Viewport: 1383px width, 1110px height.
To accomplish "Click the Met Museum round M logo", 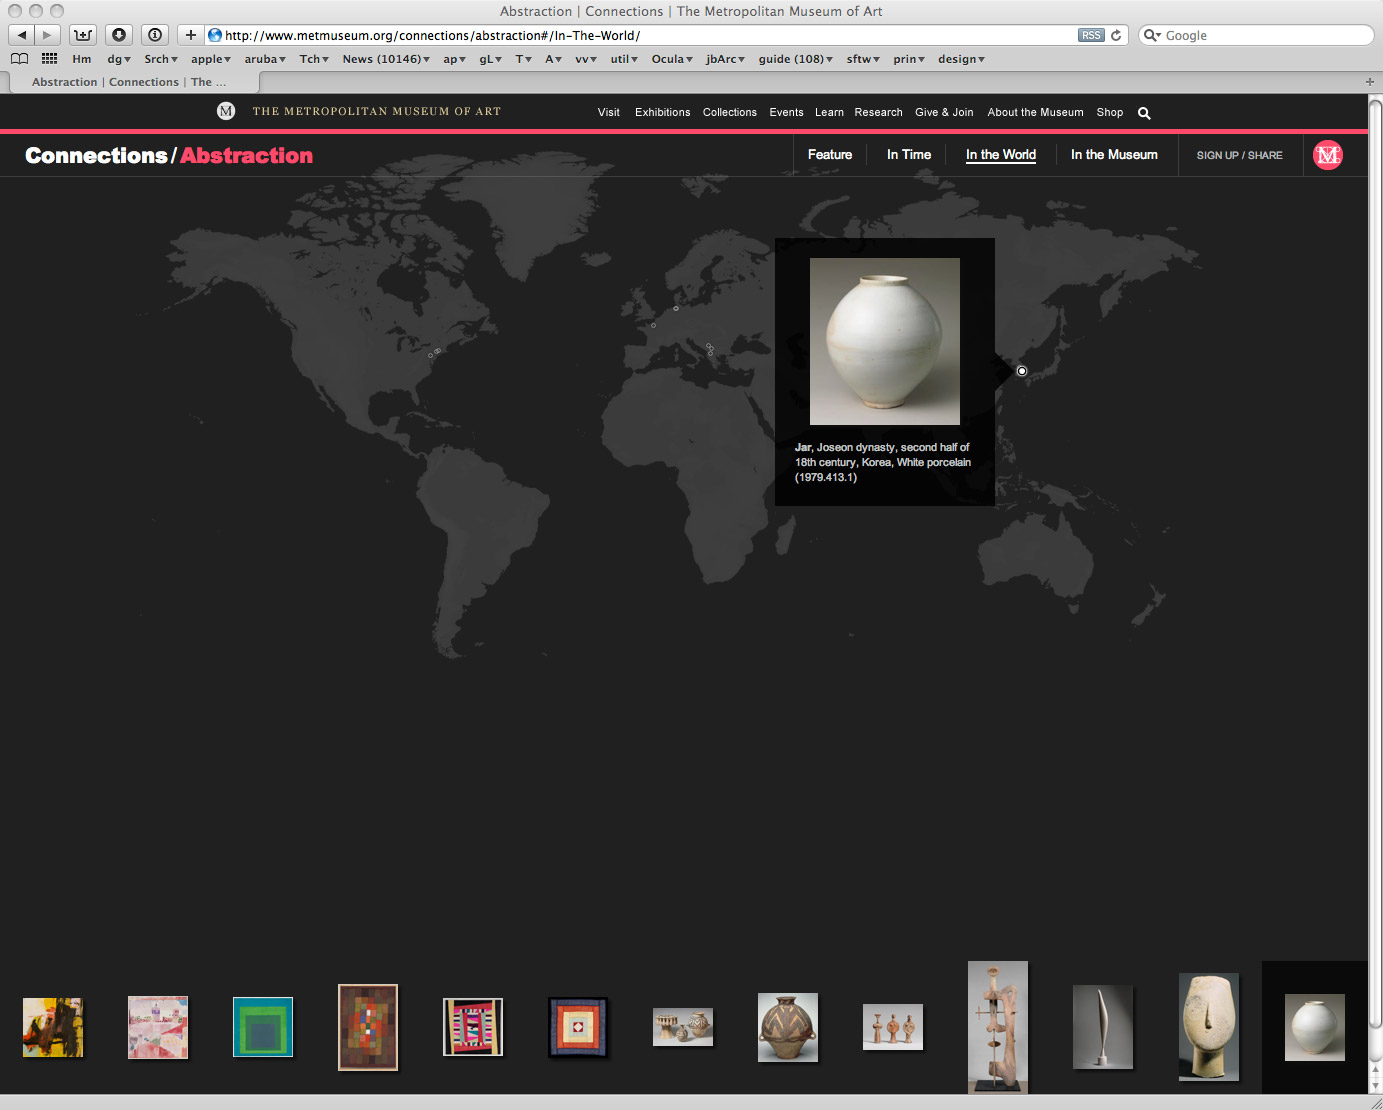I will 226,111.
